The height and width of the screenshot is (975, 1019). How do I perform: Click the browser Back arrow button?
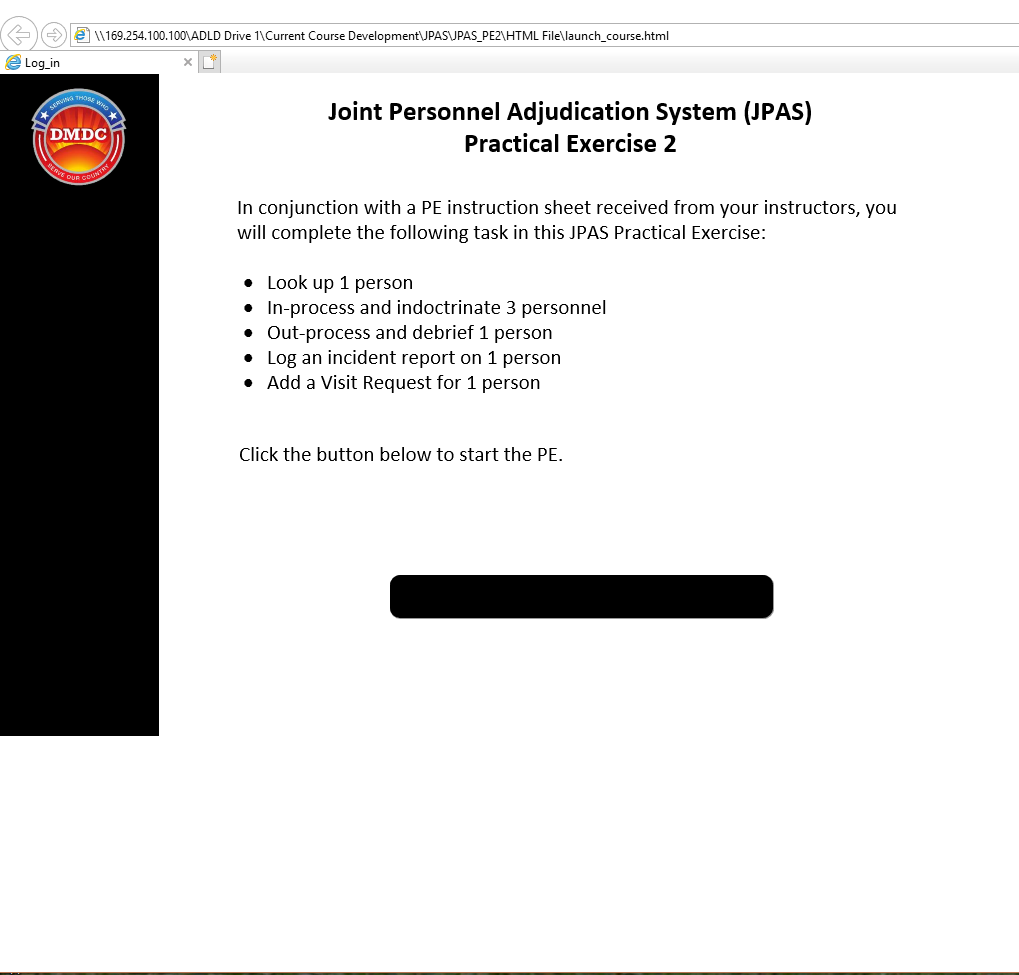coord(18,34)
